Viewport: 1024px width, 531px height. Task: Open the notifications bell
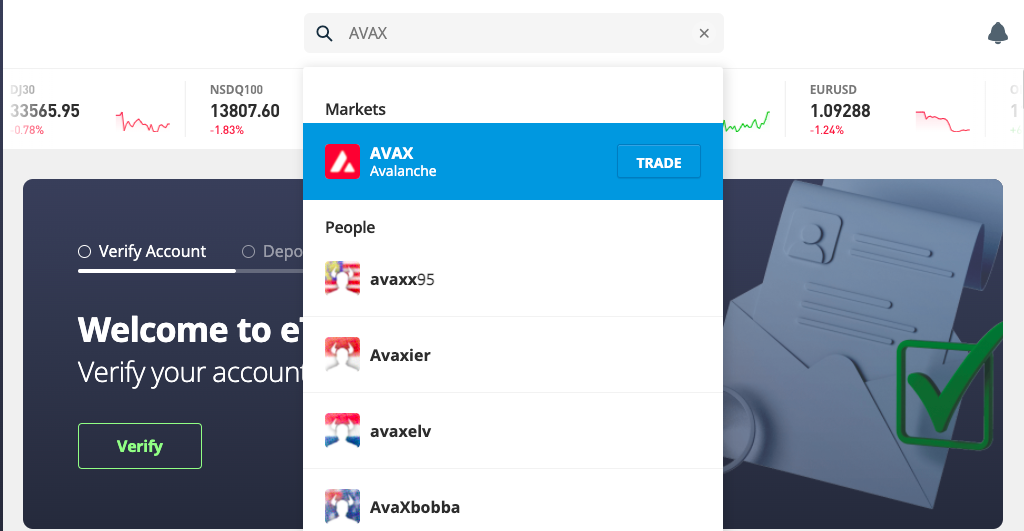[x=997, y=33]
